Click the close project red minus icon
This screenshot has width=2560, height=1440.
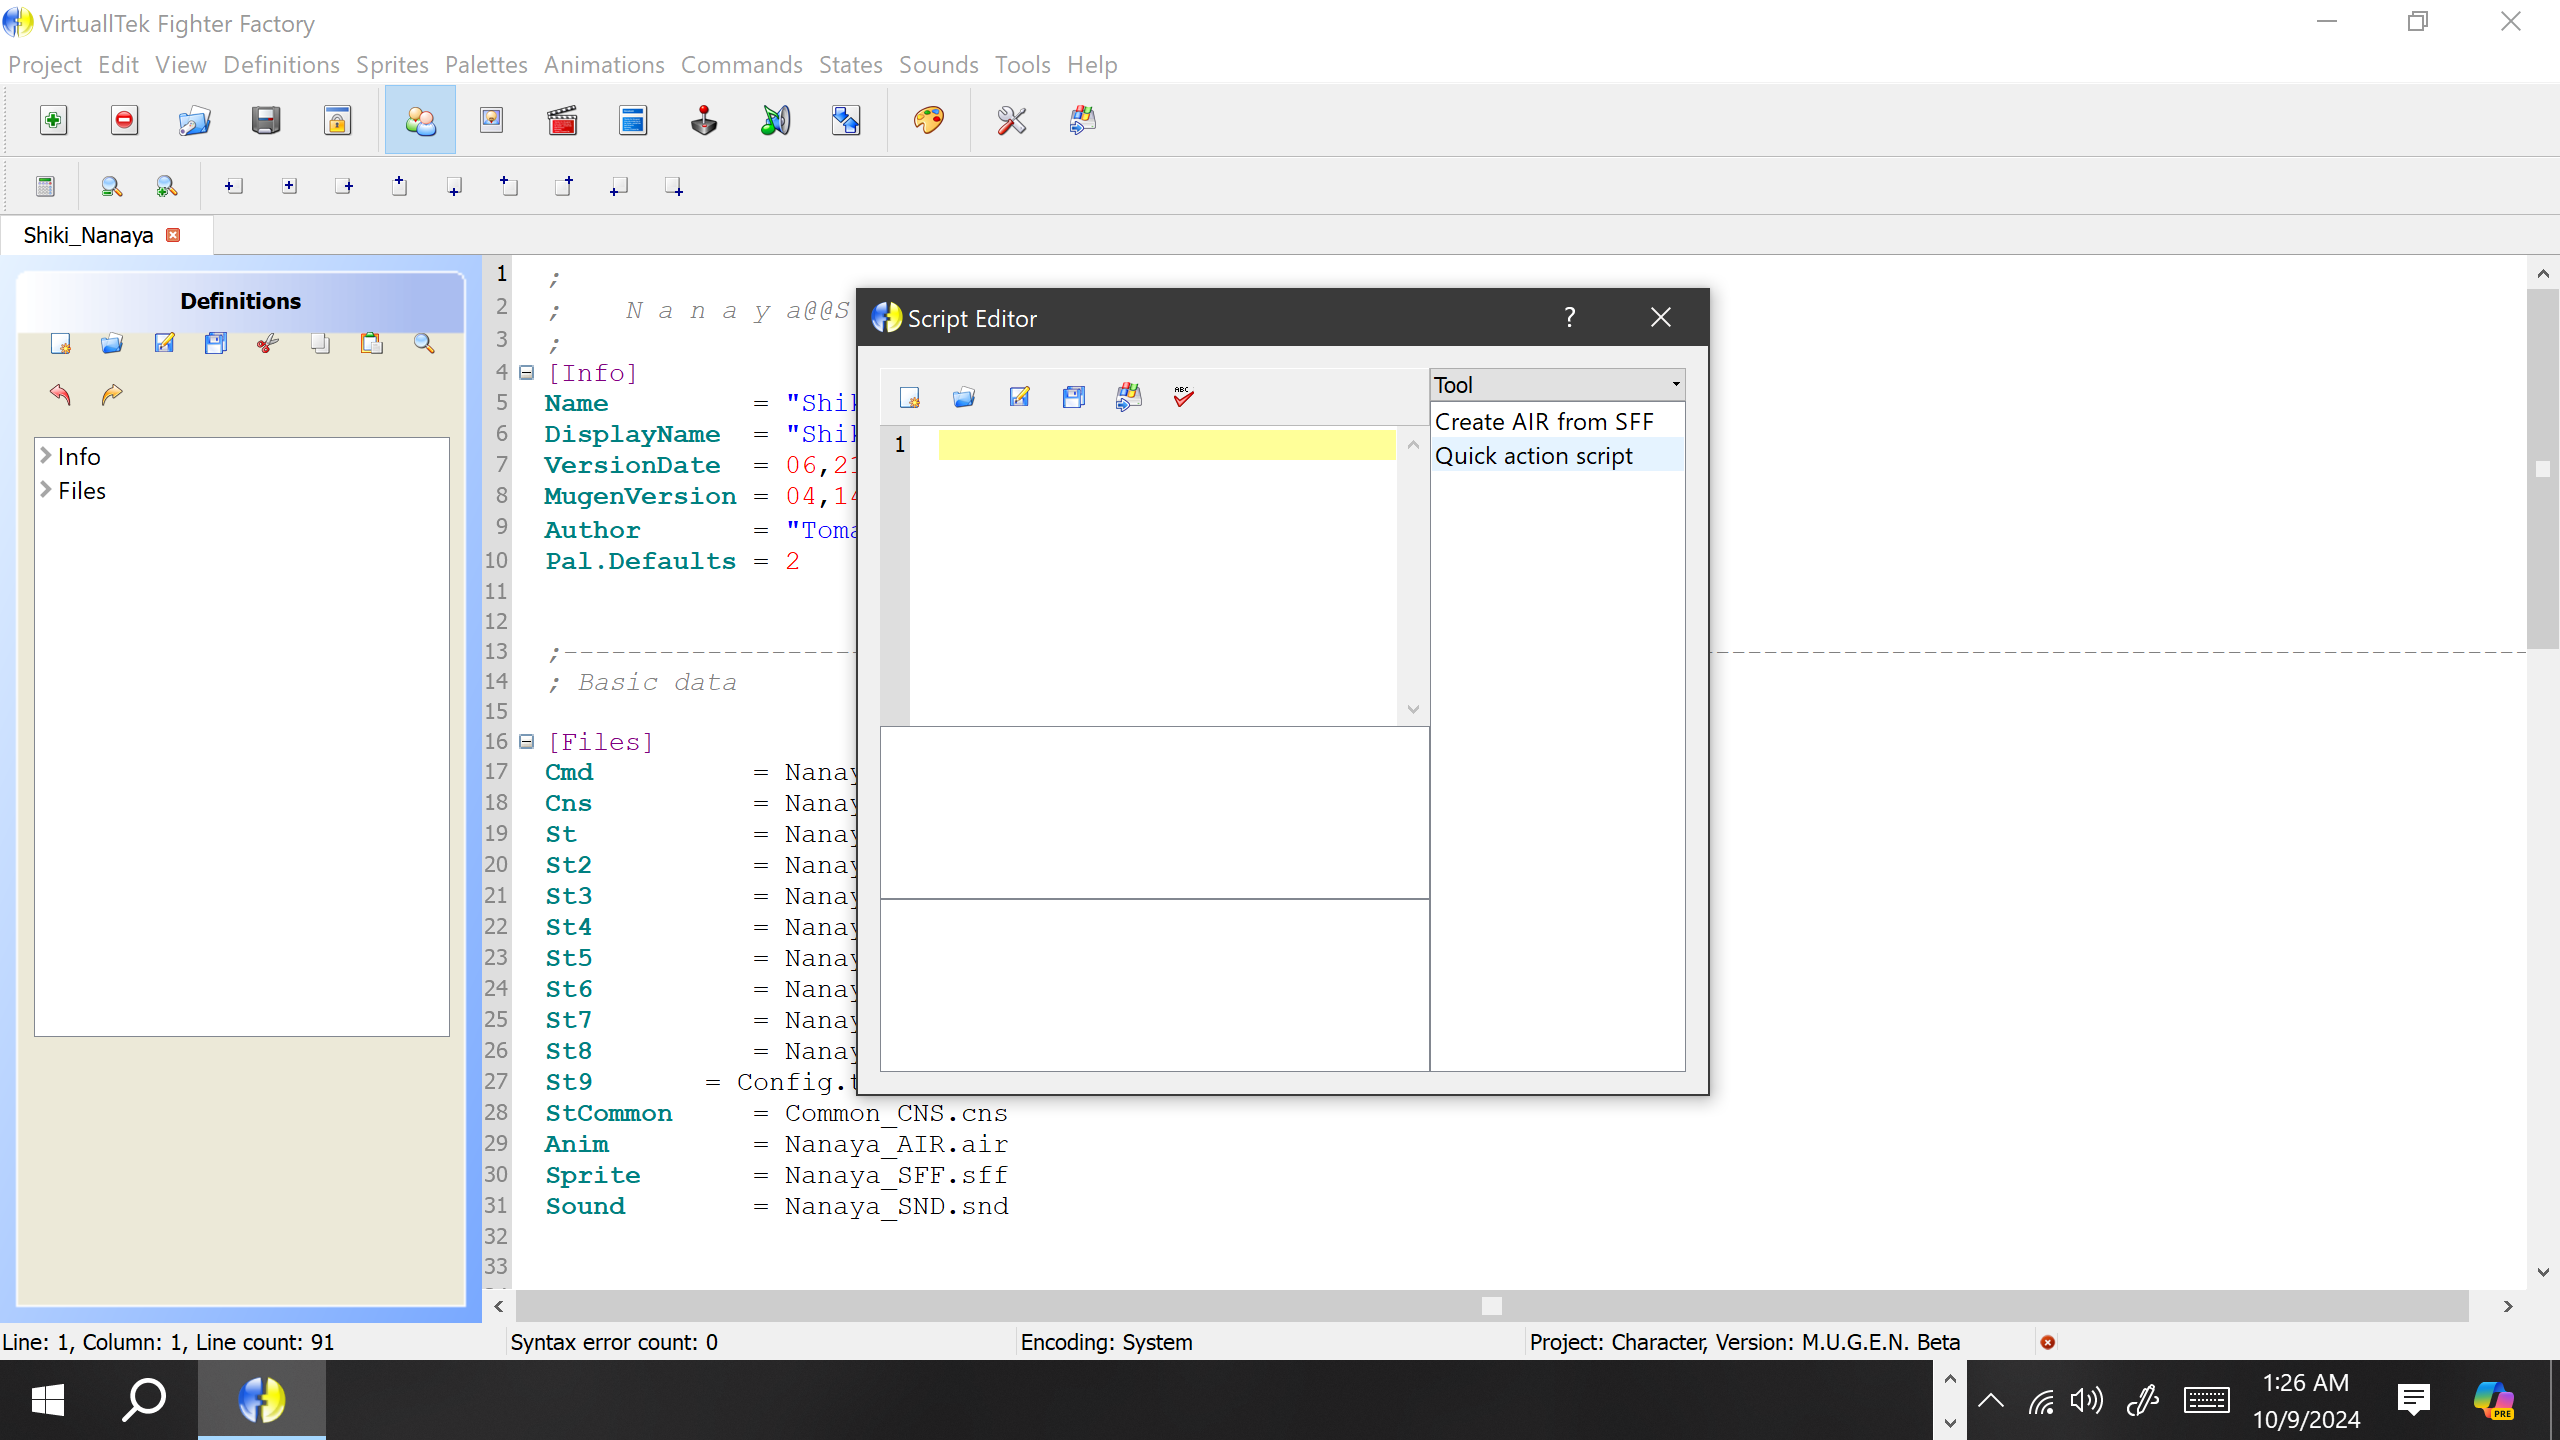(124, 121)
